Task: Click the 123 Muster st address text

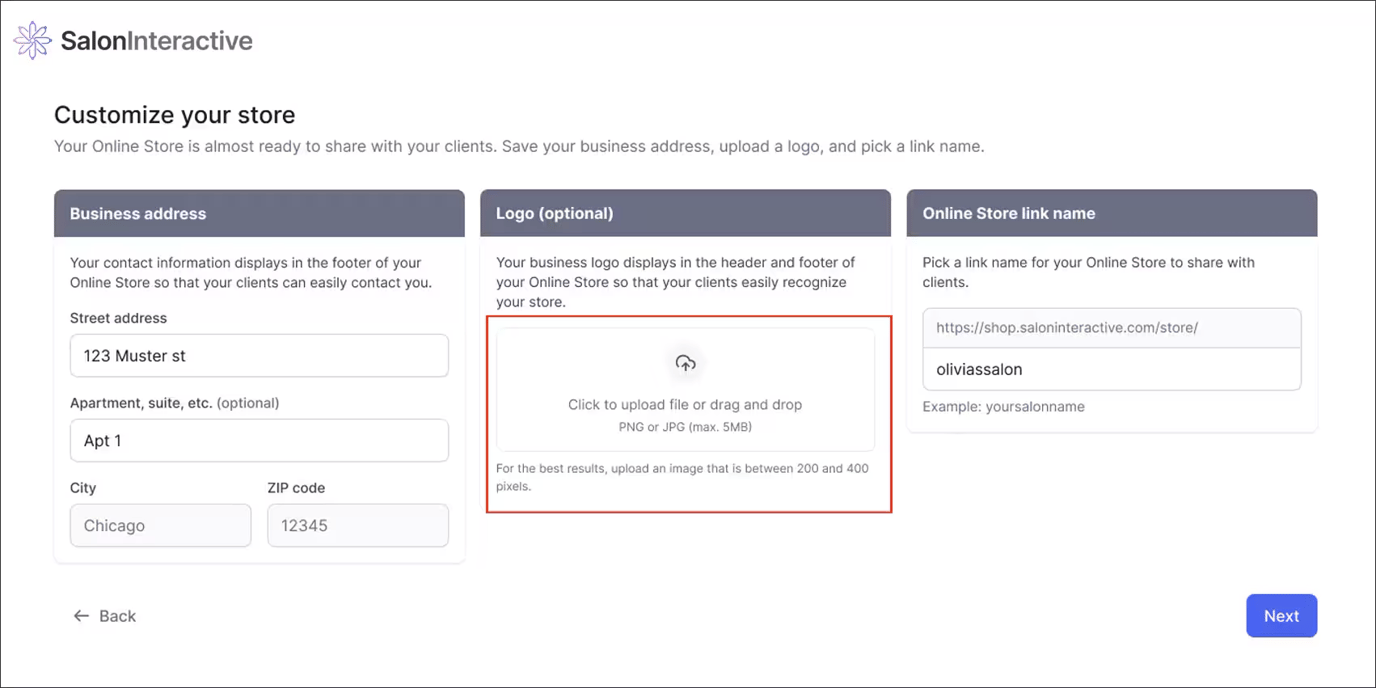Action: click(132, 355)
